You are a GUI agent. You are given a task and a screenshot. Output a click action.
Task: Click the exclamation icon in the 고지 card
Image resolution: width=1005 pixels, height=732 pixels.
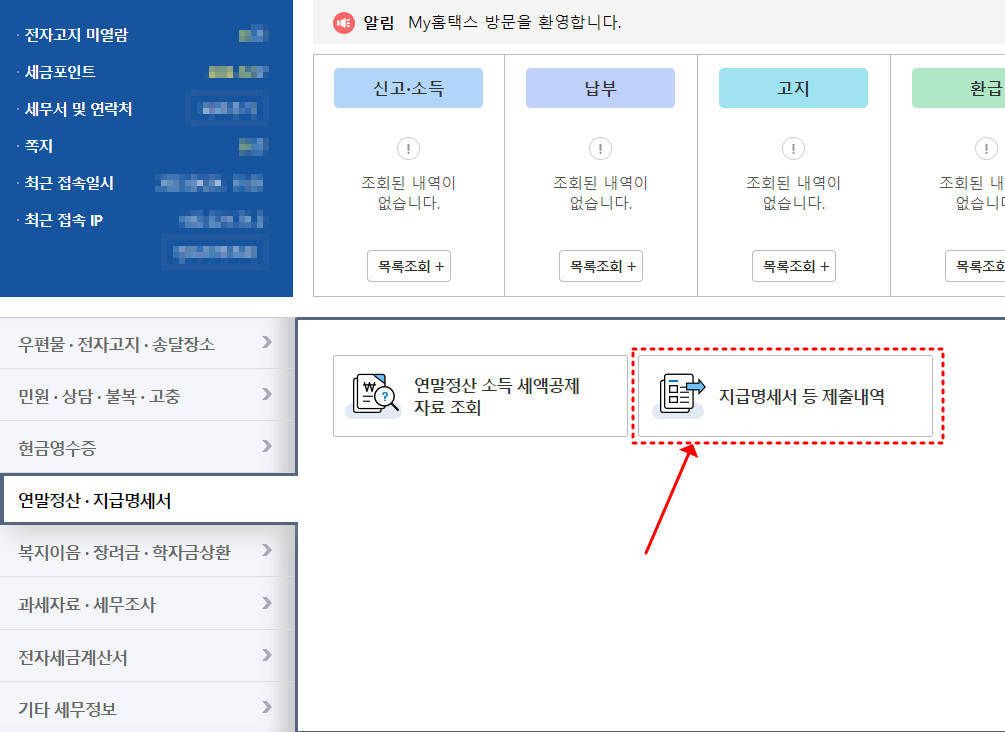[x=792, y=148]
